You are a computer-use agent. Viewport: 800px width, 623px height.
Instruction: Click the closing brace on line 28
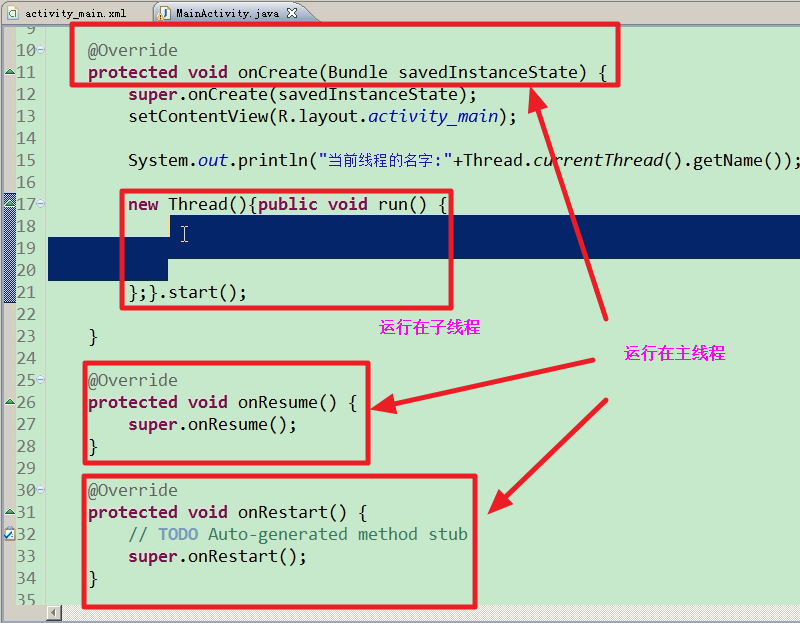[93, 447]
